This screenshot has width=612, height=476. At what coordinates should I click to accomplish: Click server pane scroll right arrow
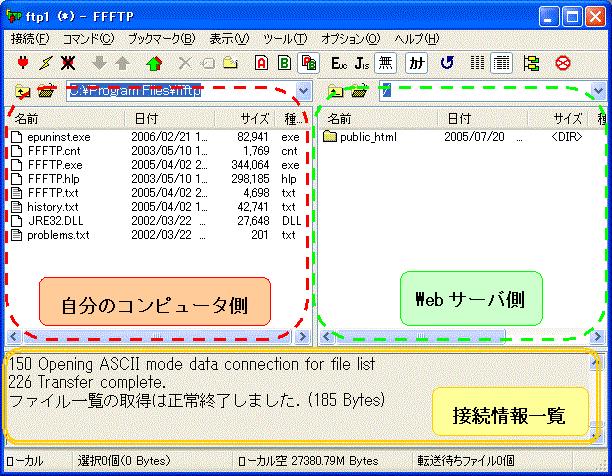598,336
